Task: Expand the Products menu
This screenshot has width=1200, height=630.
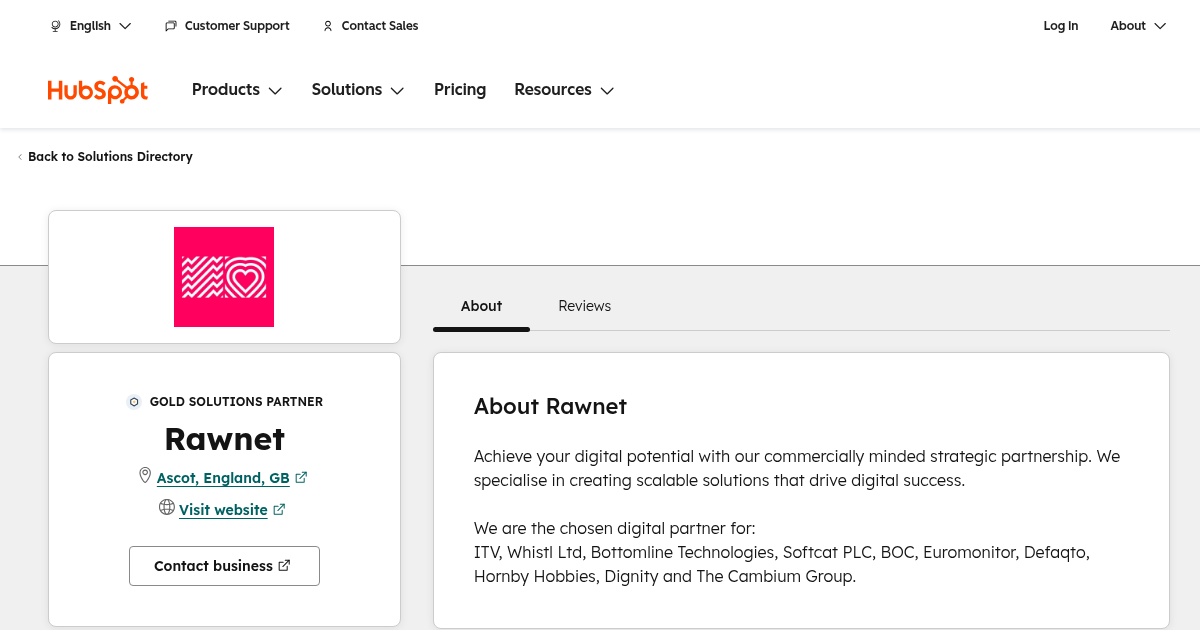Action: 237,90
